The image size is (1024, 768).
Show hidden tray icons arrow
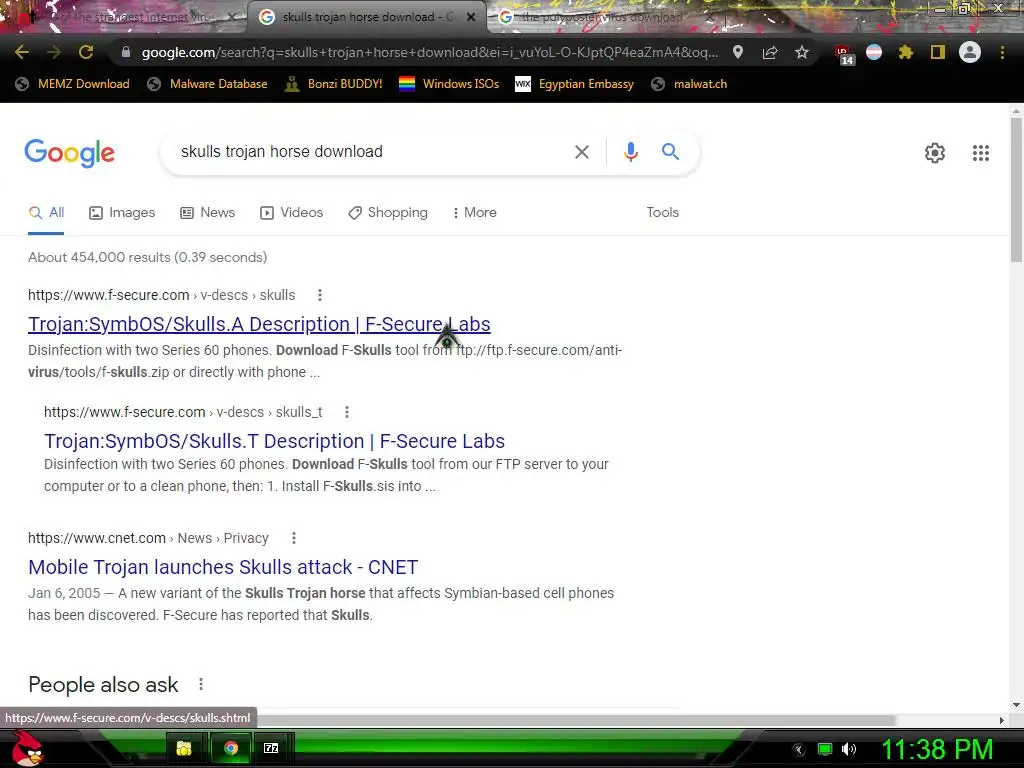coord(799,750)
